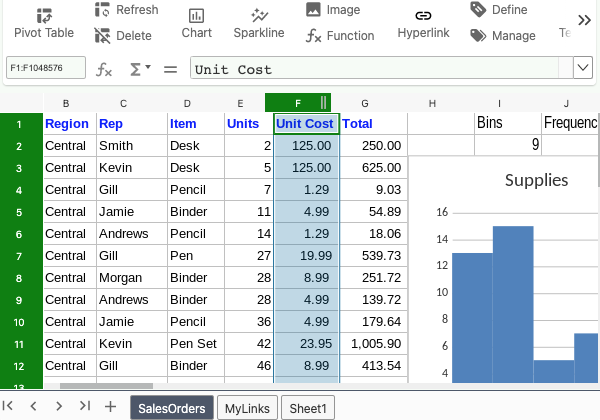600x420 pixels.
Task: Switch to the Sheet1 tab
Action: click(x=308, y=408)
